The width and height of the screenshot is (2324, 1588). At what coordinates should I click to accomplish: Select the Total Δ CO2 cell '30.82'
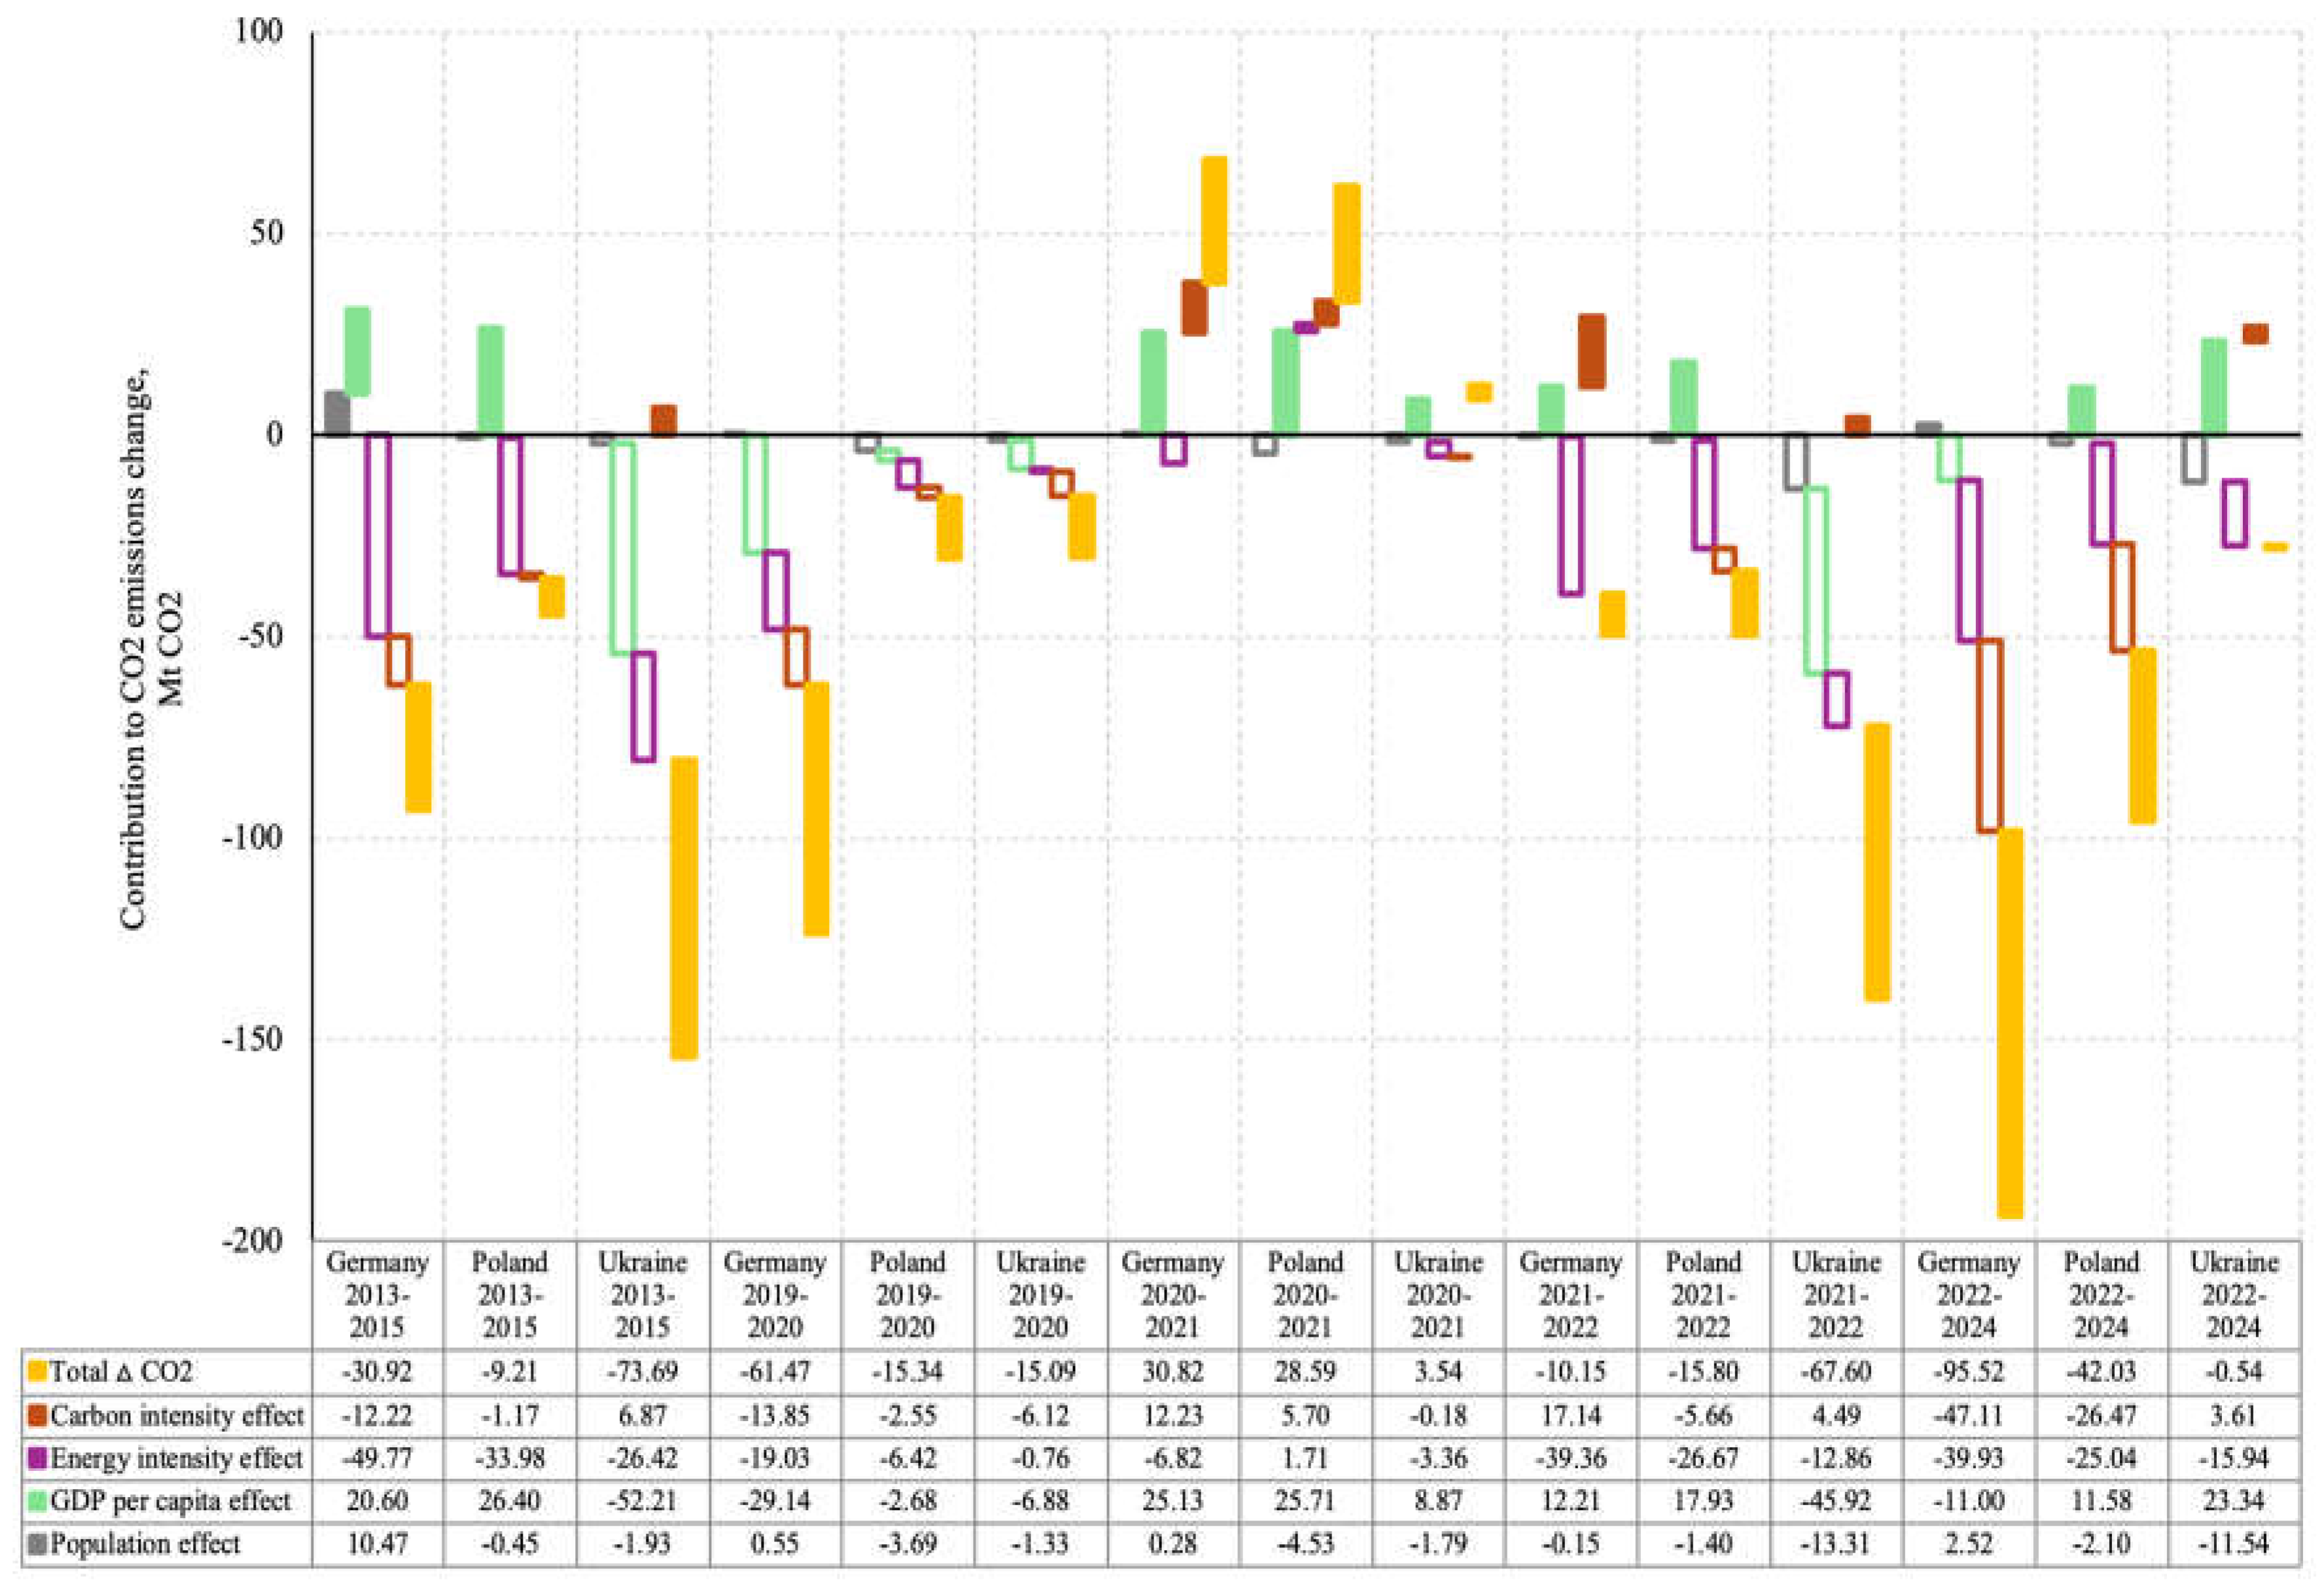tap(1172, 1371)
